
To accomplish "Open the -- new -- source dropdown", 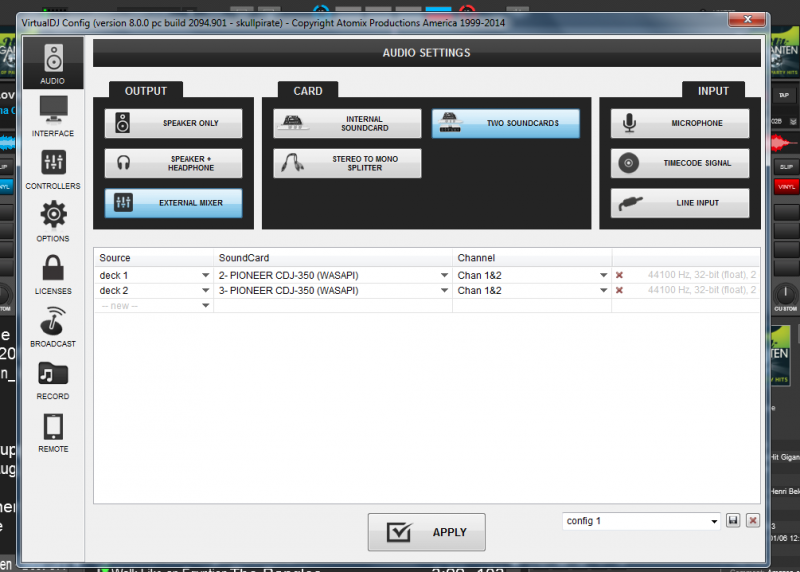I will (205, 306).
